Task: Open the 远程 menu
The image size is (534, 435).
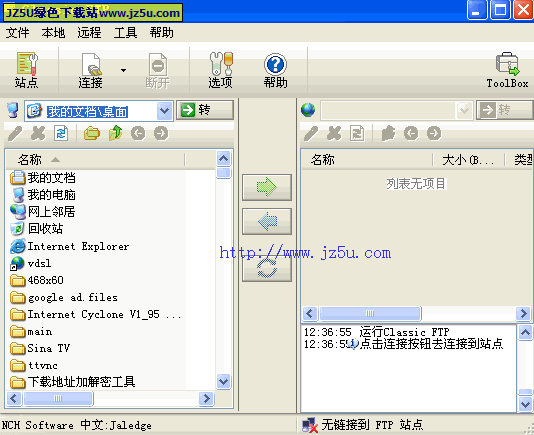Action: pyautogui.click(x=90, y=33)
